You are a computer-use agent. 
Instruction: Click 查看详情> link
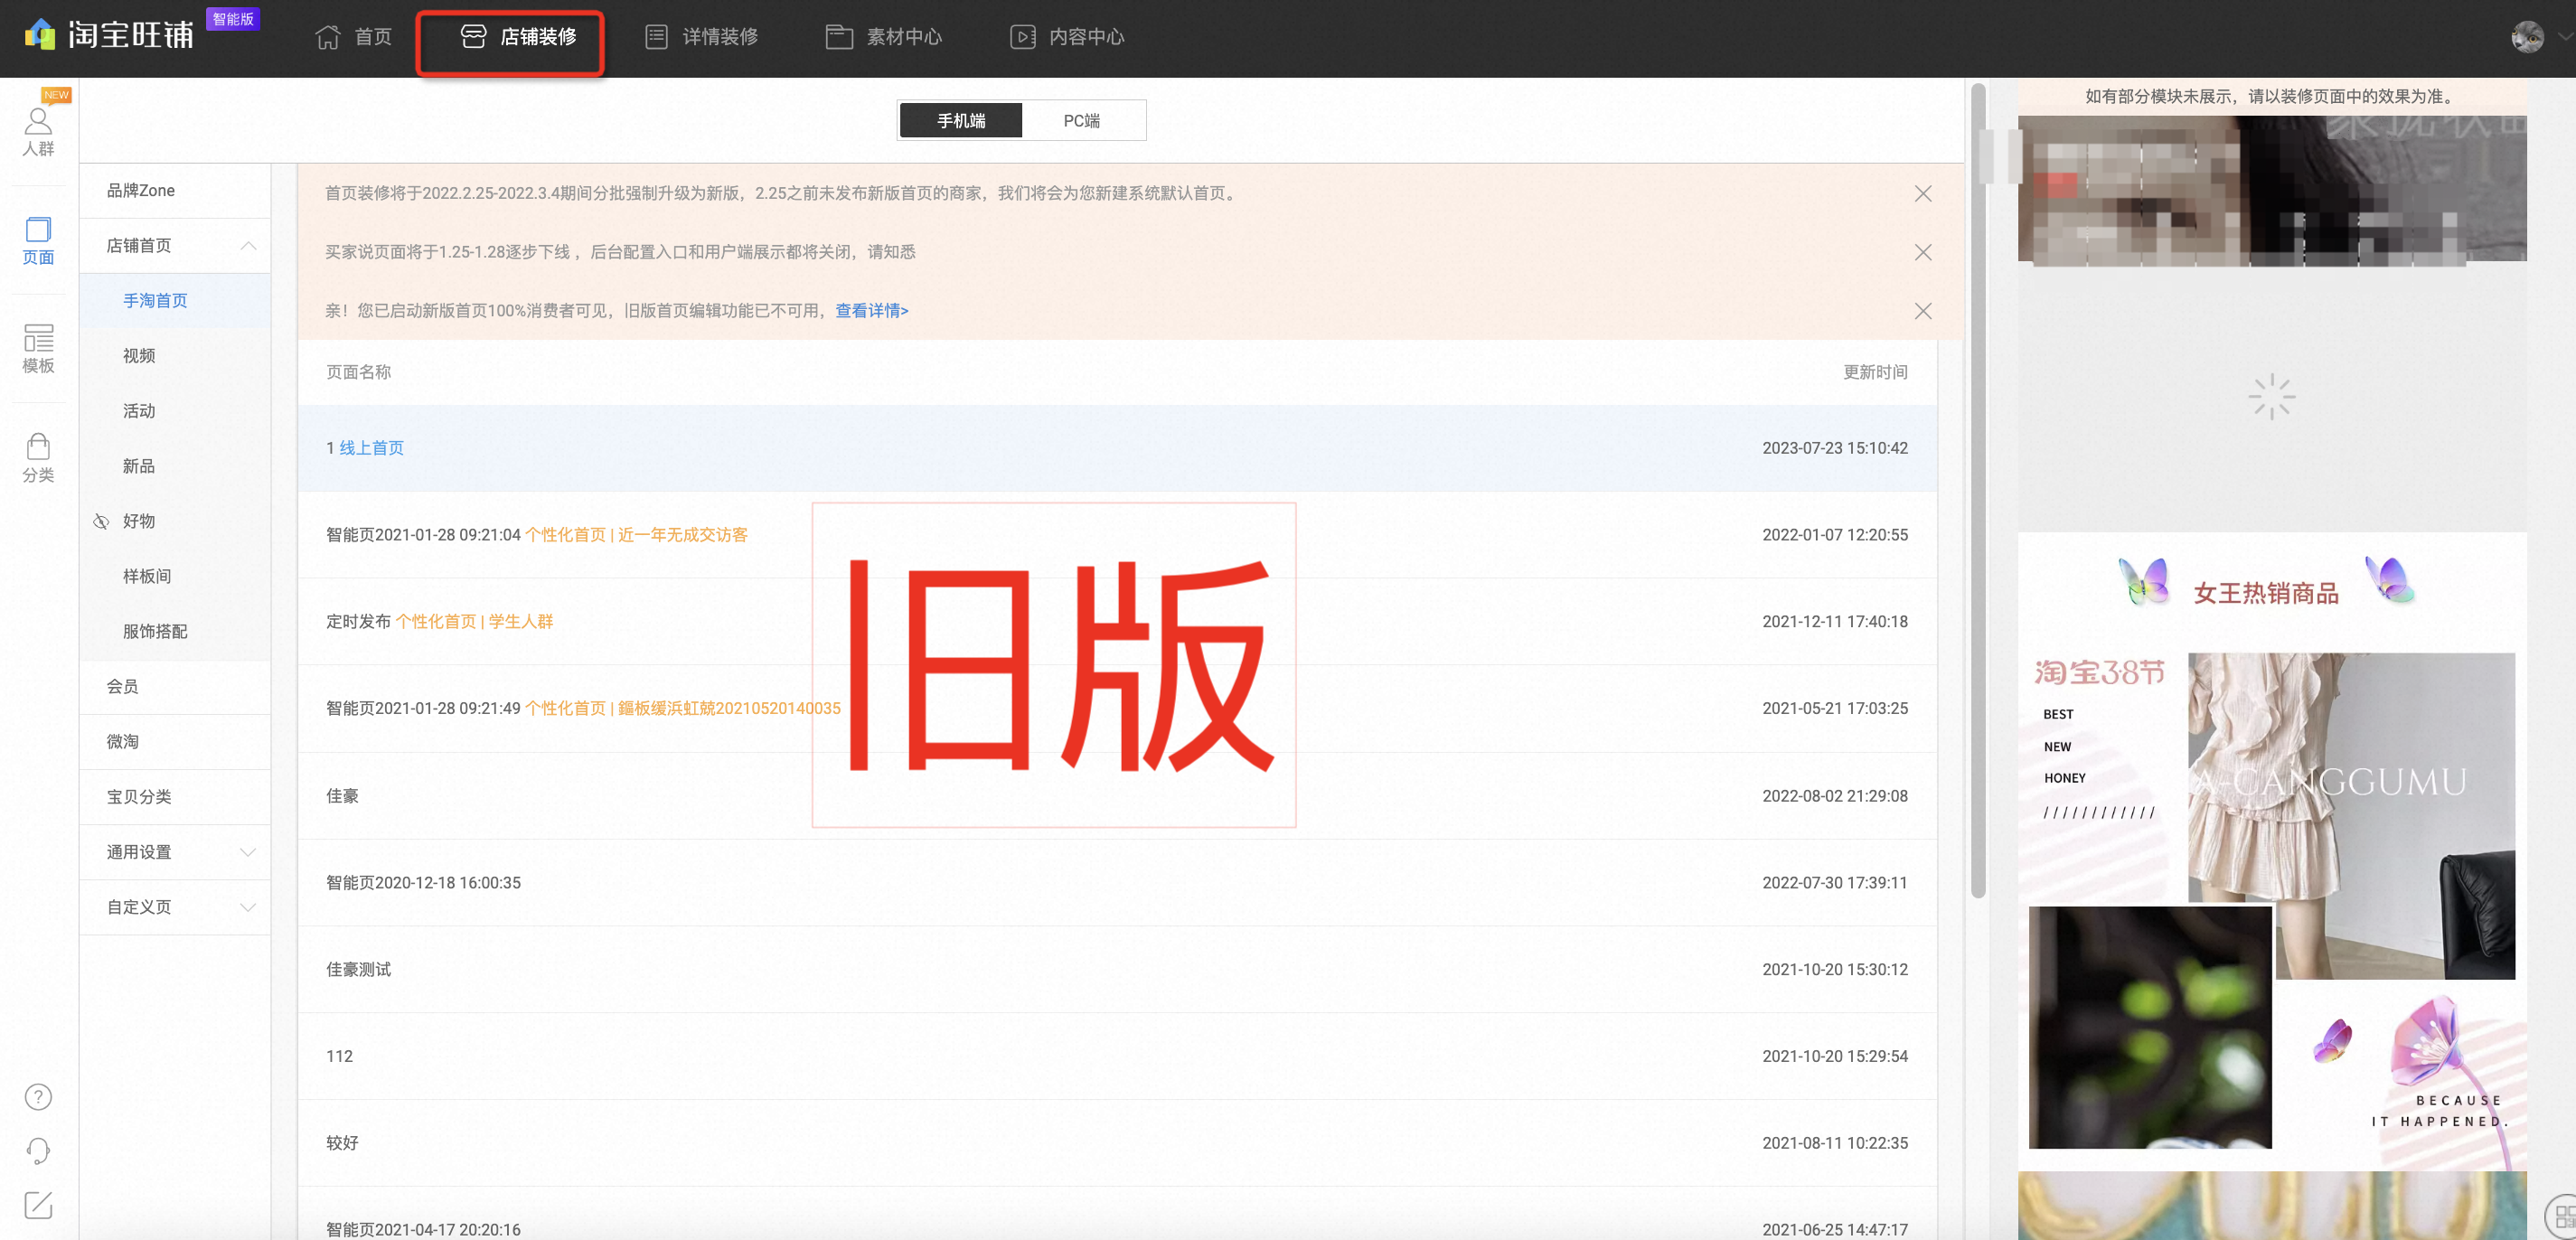(872, 310)
